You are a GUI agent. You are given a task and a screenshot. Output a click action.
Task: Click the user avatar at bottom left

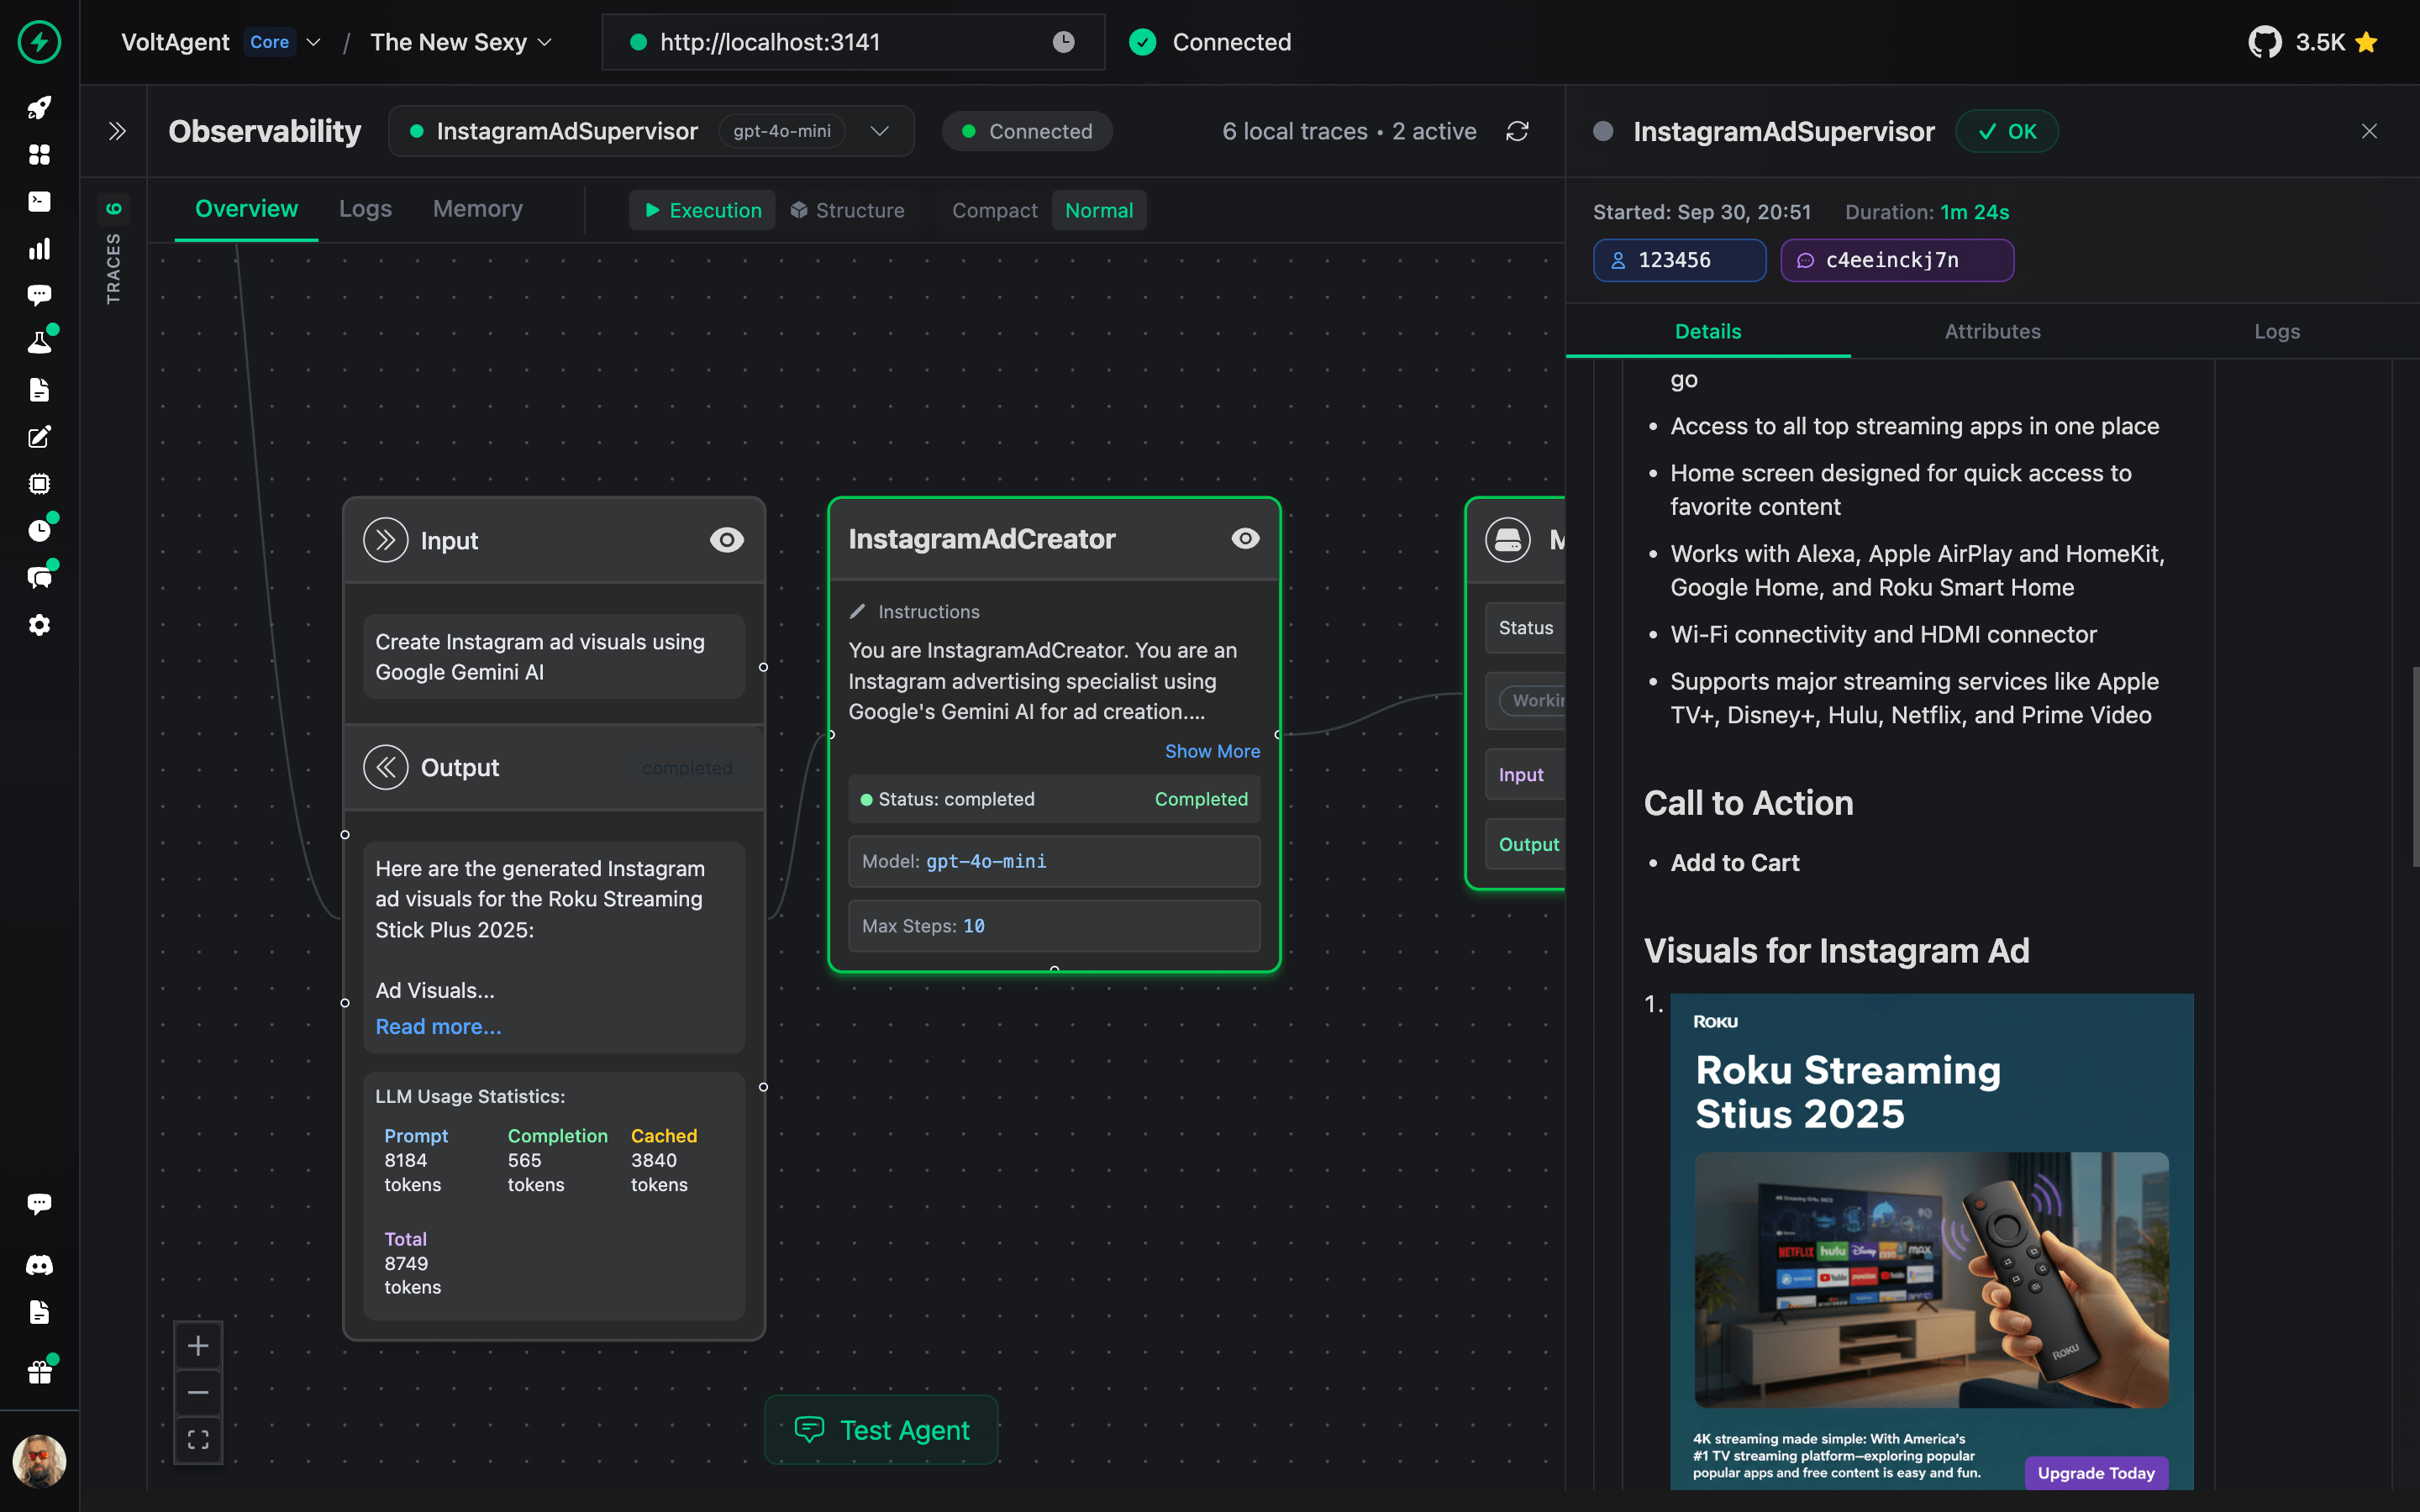click(40, 1461)
